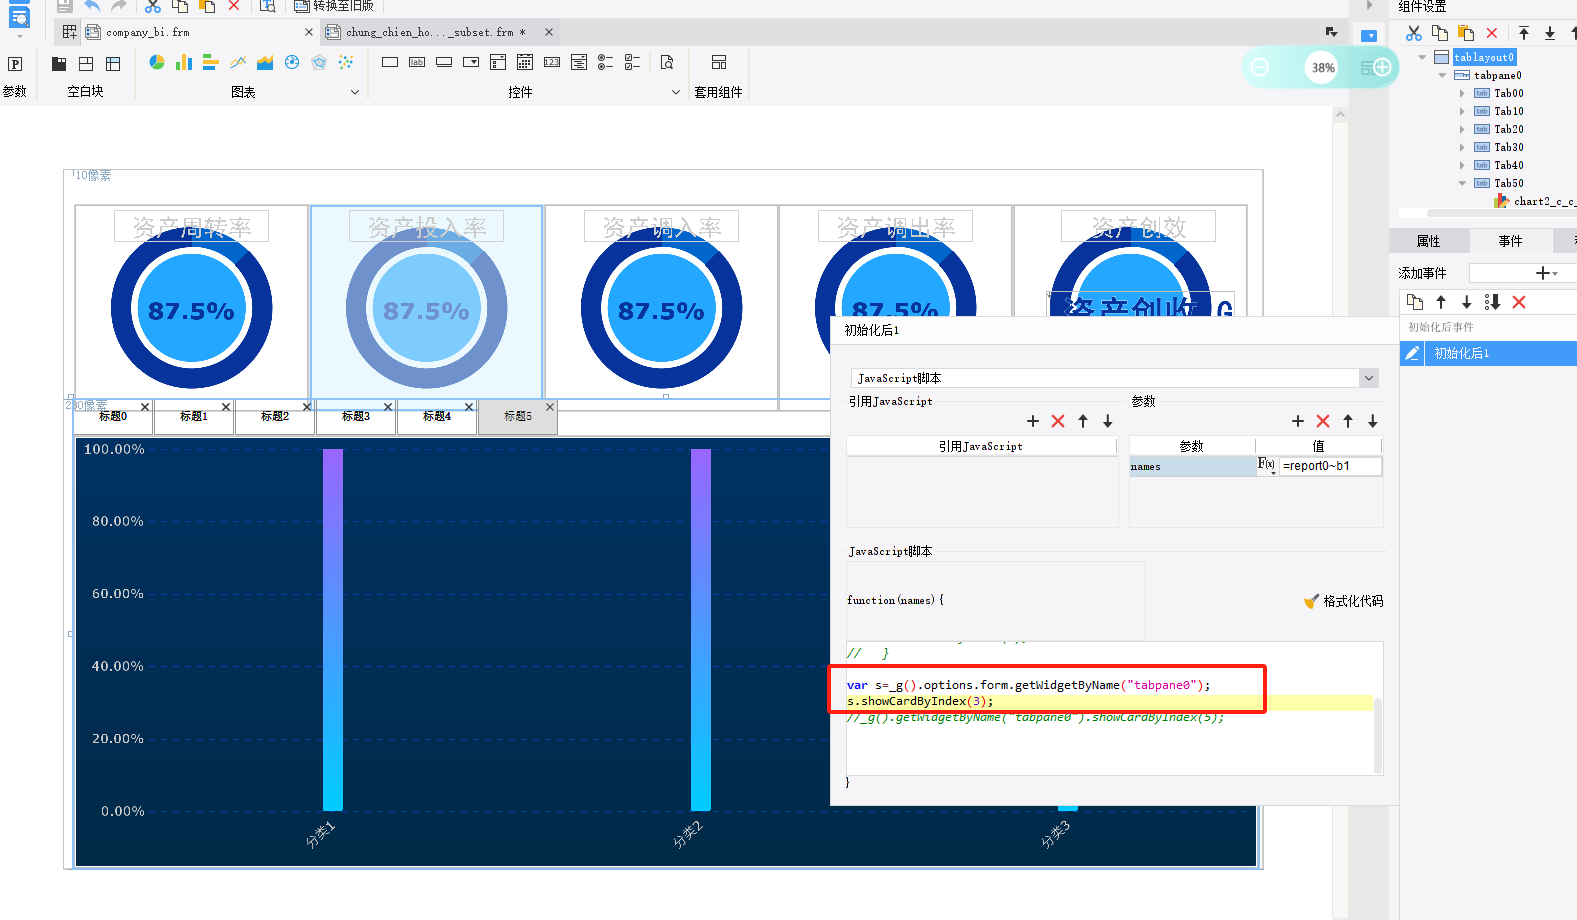Open the reusable components (套用组件) icon
Viewport: 1577px width, 920px height.
coord(719,62)
